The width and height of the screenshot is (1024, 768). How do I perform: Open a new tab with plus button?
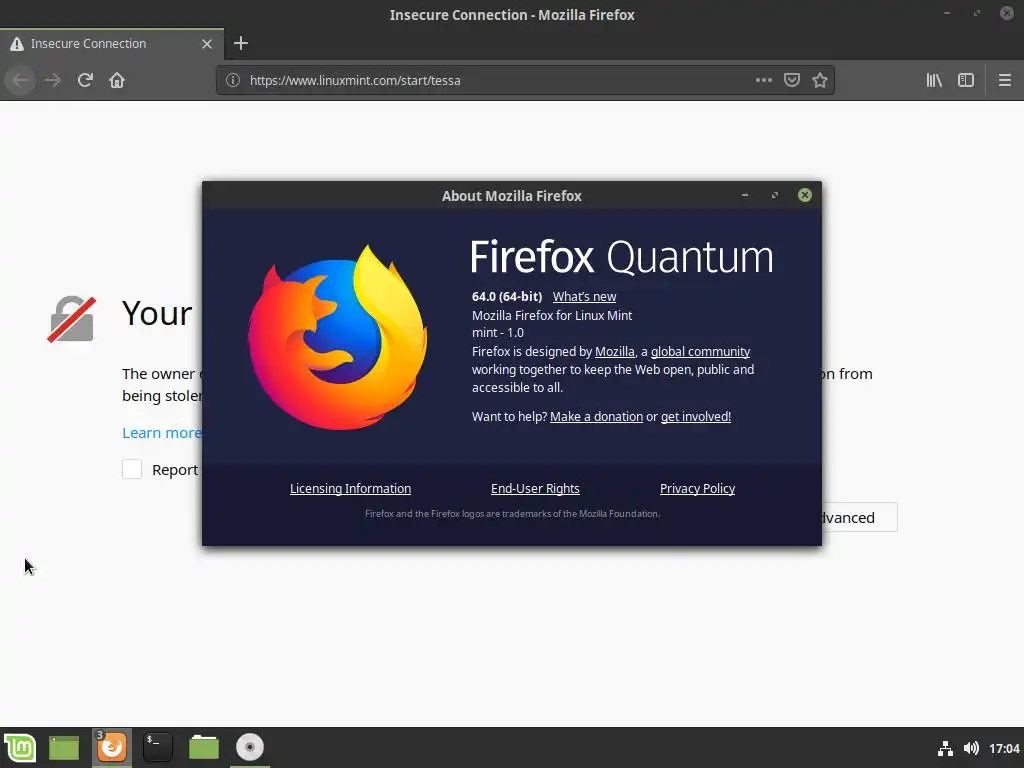(240, 43)
